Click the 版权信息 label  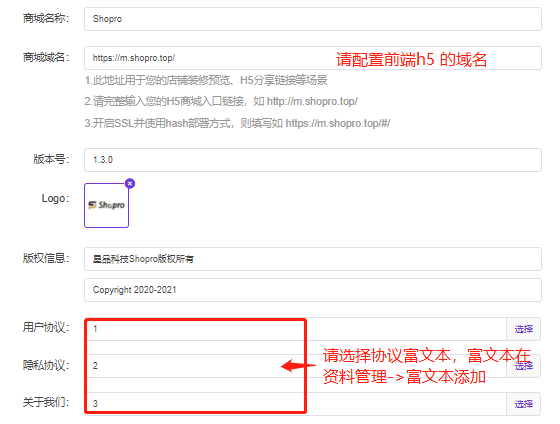(46, 258)
